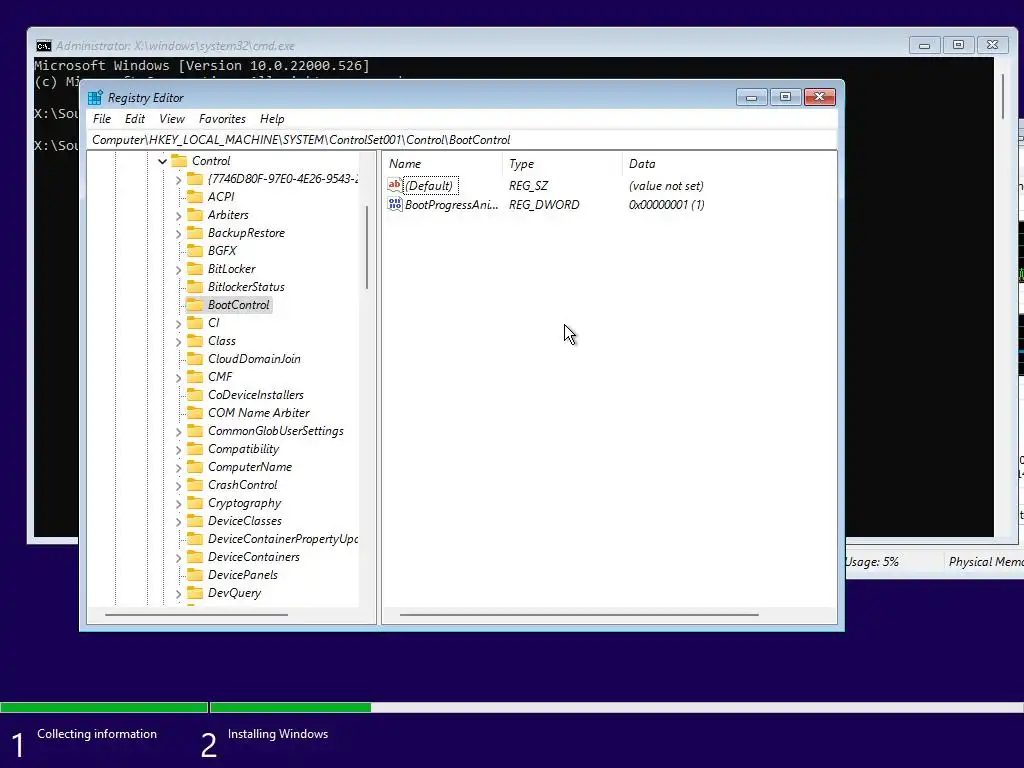1024x768 pixels.
Task: Close the Registry Editor window
Action: tap(820, 97)
